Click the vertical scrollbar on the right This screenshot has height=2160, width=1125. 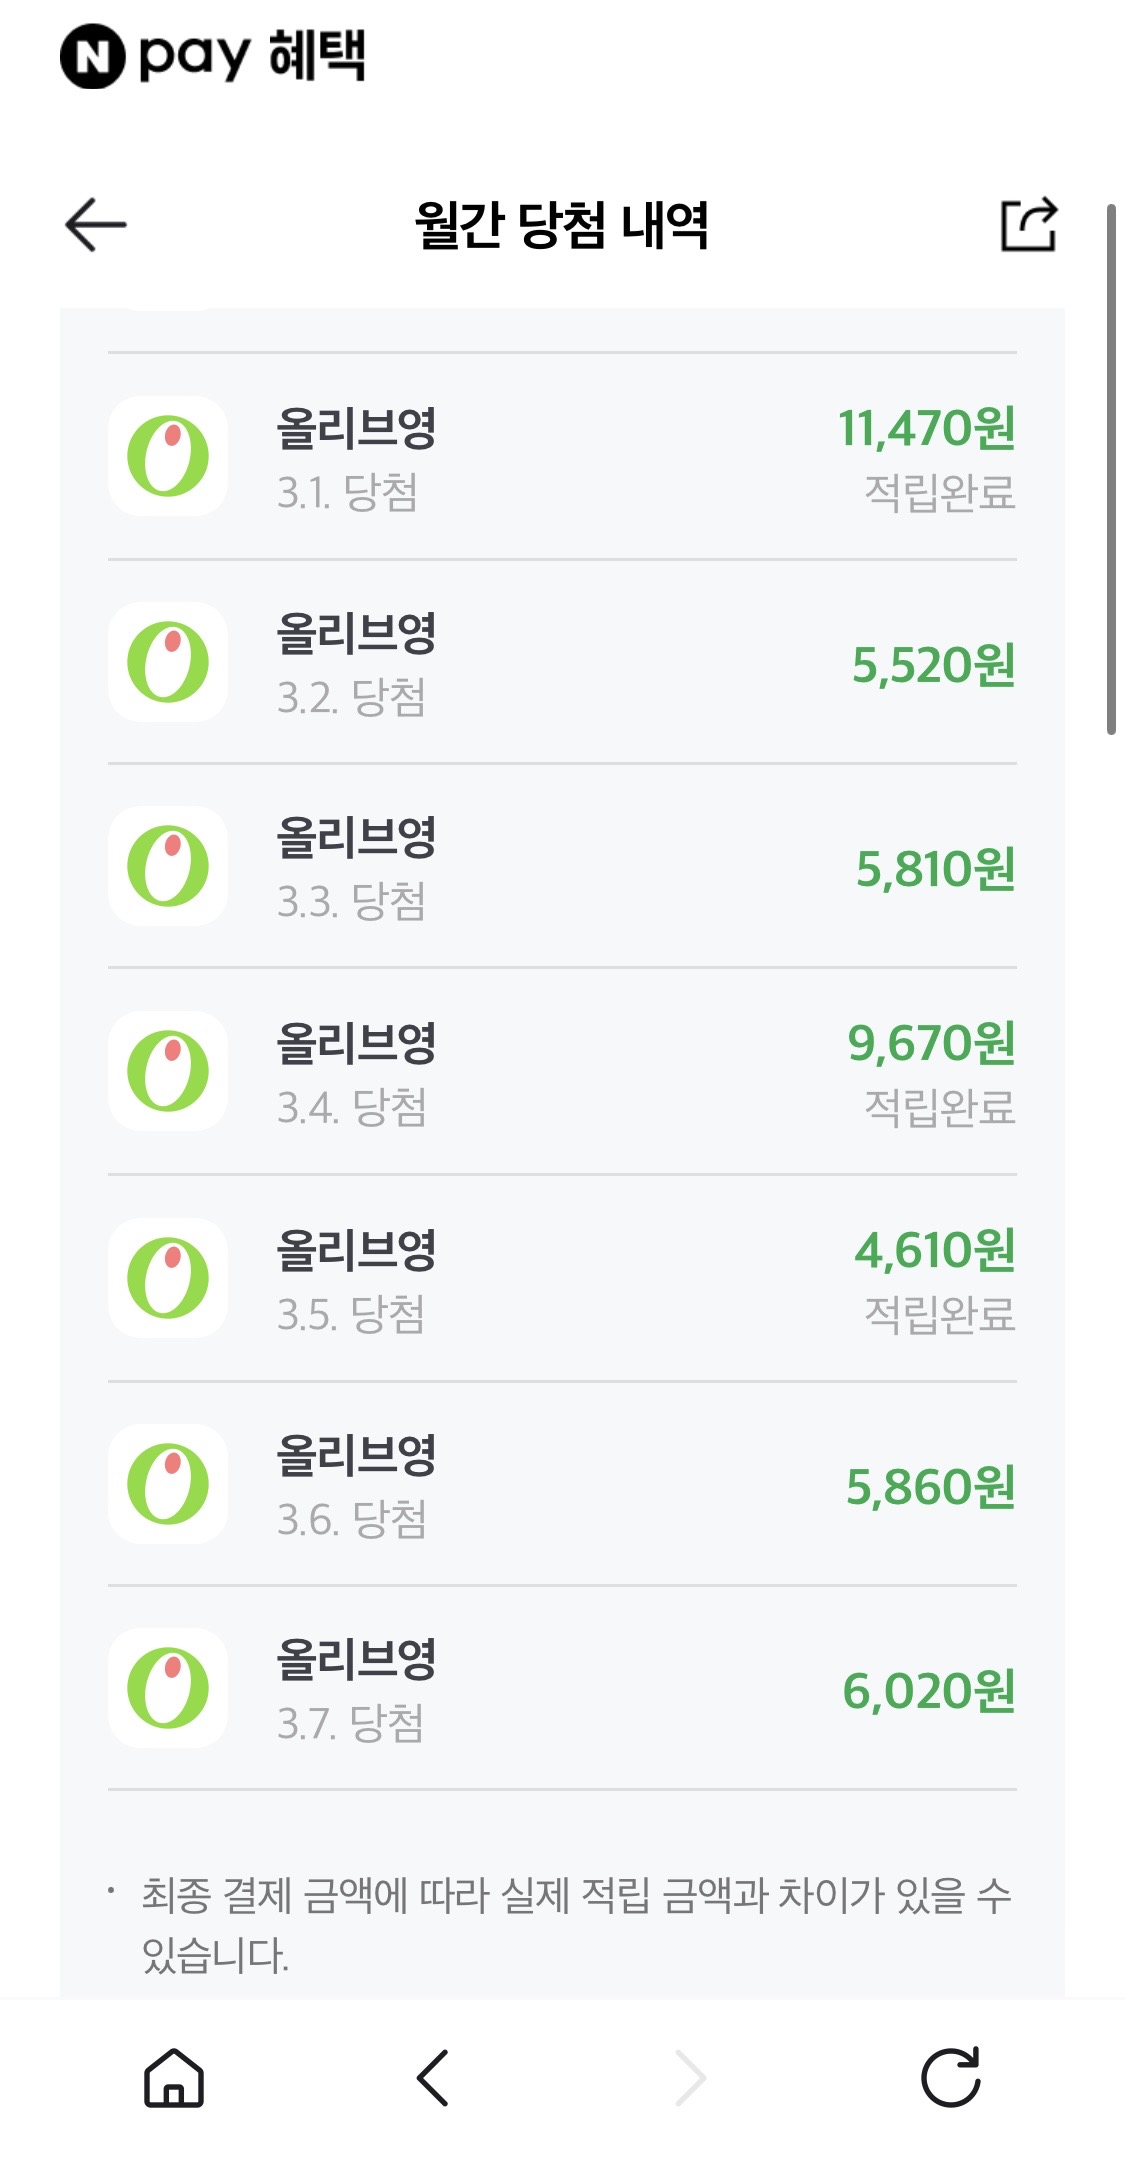1110,470
